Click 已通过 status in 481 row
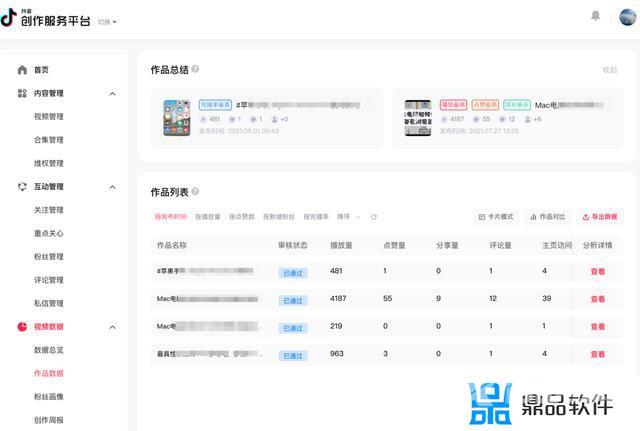 click(x=293, y=273)
